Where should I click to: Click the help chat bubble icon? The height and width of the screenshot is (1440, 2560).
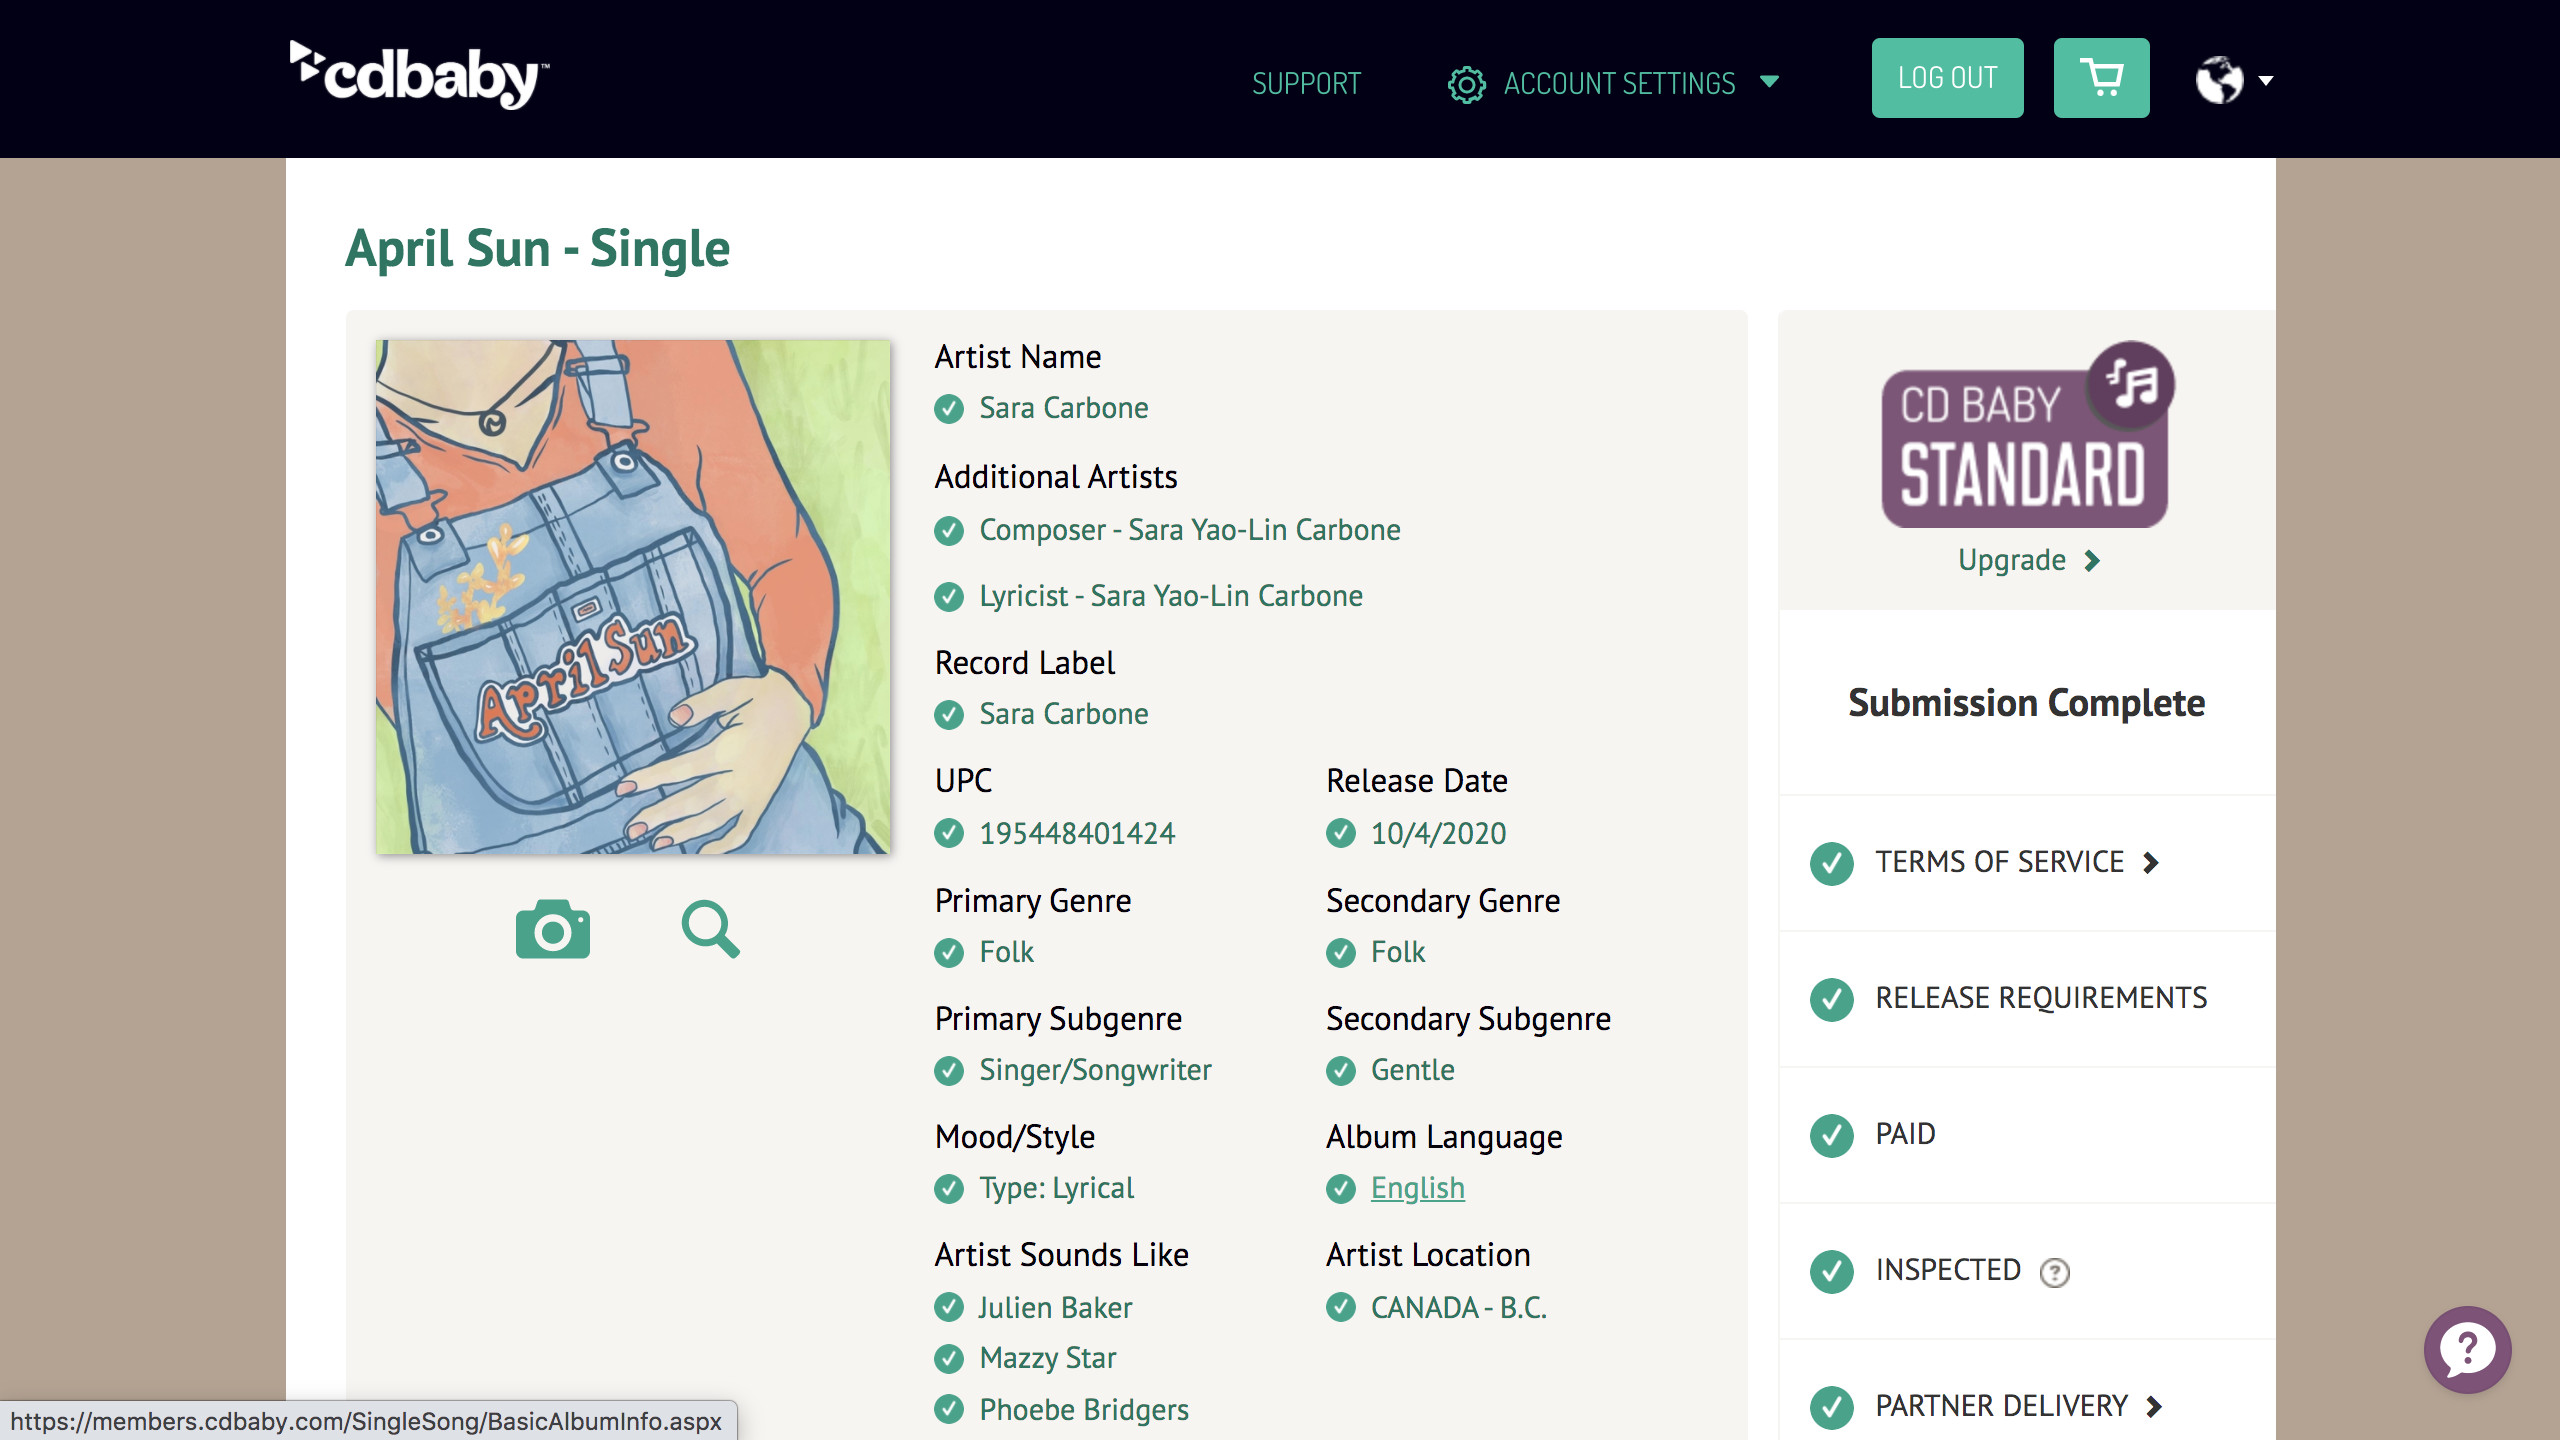(x=2469, y=1349)
